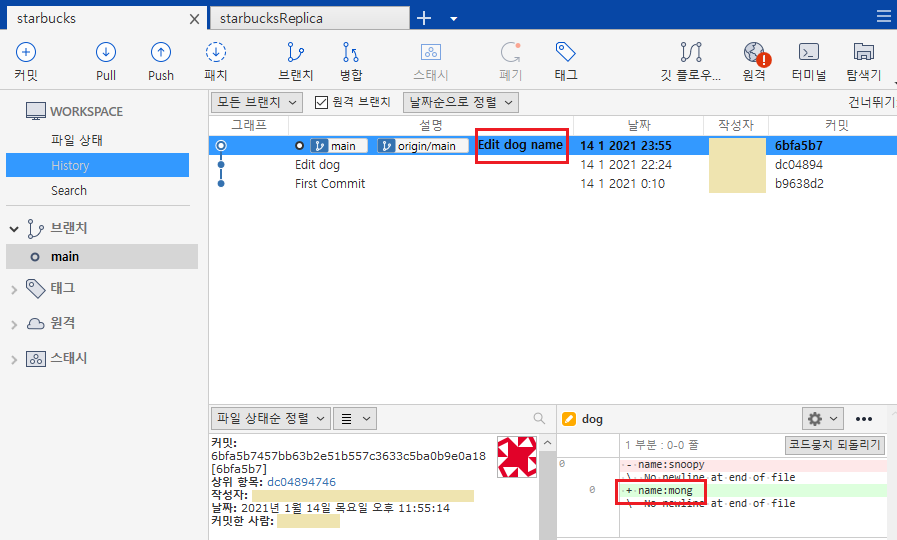Click the 작성자 column header
The width and height of the screenshot is (897, 540).
pos(736,125)
